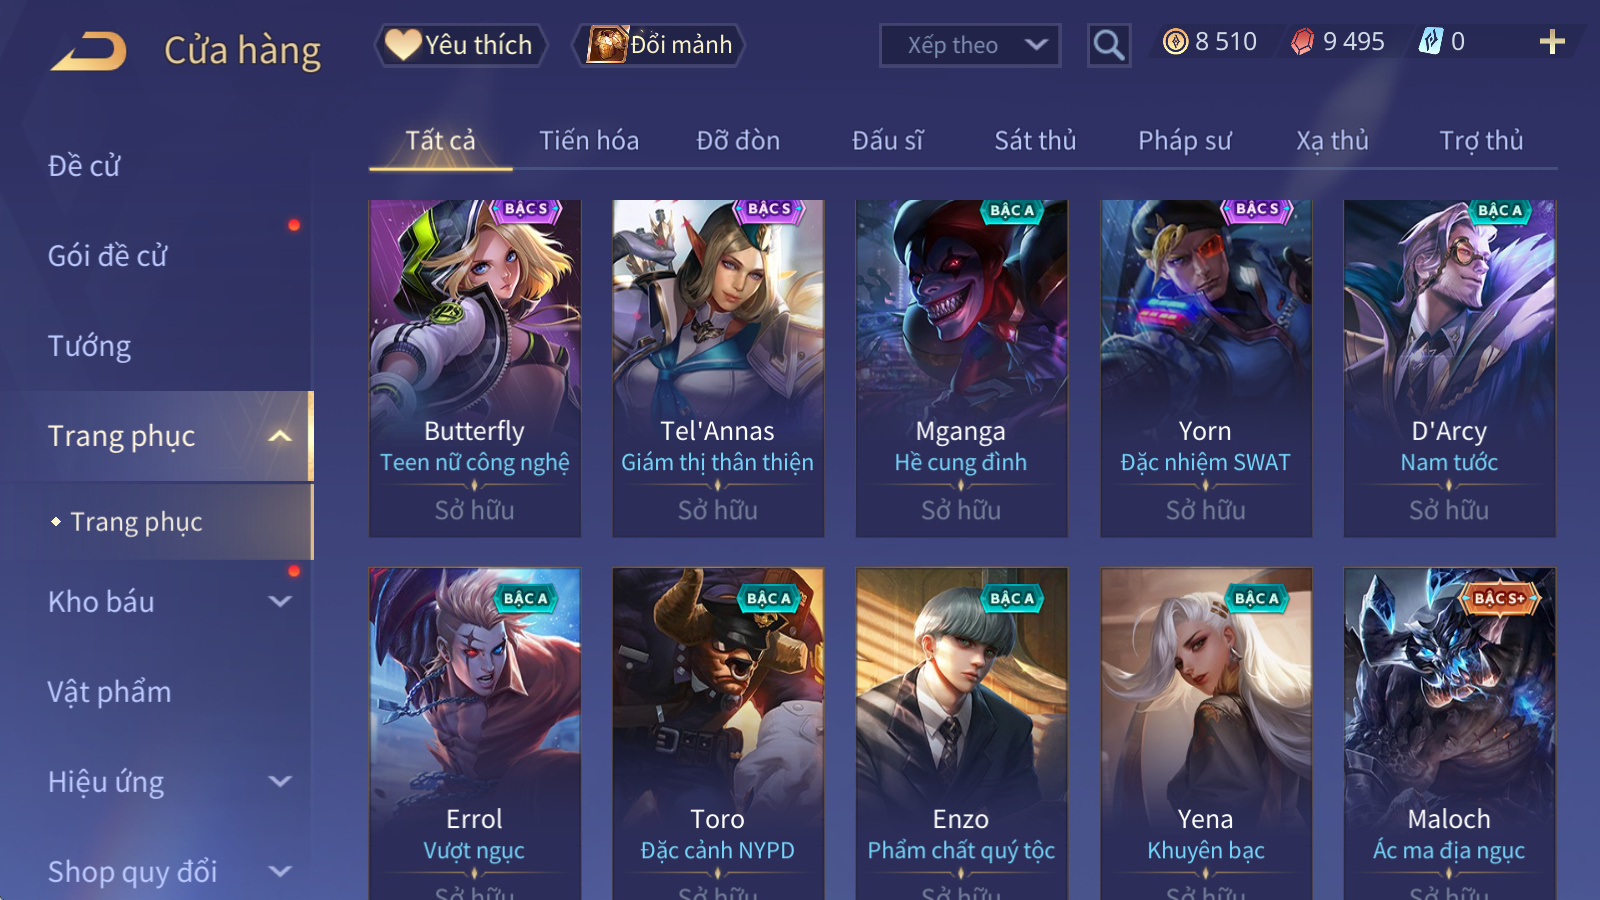Viewport: 1600px width, 900px height.
Task: Select the Tiến hóa tab
Action: click(589, 141)
